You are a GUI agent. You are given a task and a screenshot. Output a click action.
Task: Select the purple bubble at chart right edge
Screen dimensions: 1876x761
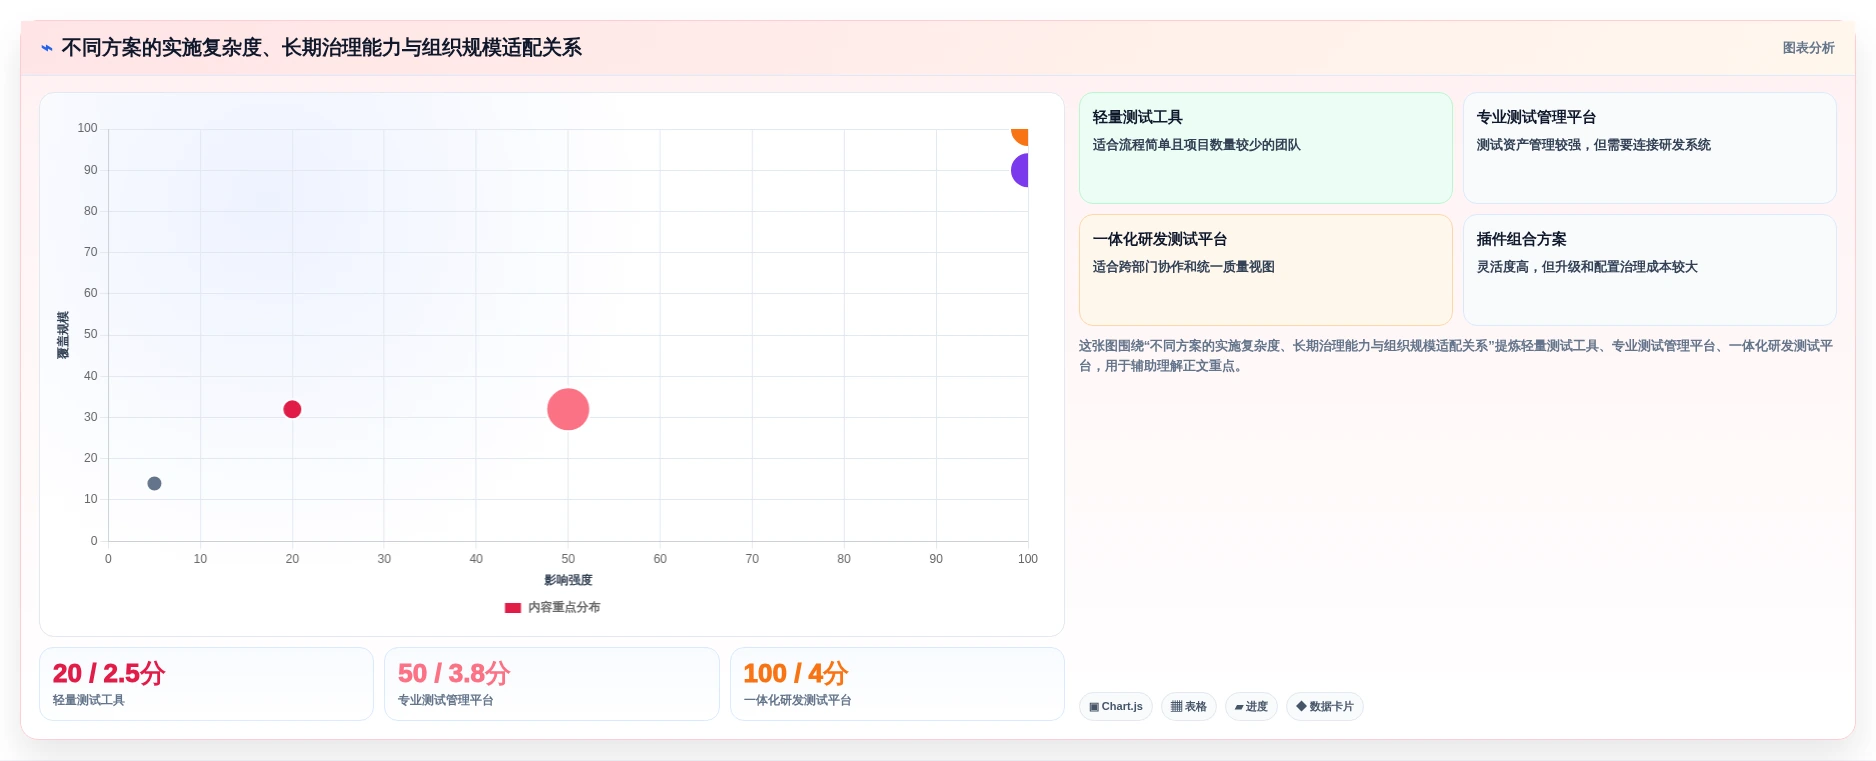pos(1020,170)
